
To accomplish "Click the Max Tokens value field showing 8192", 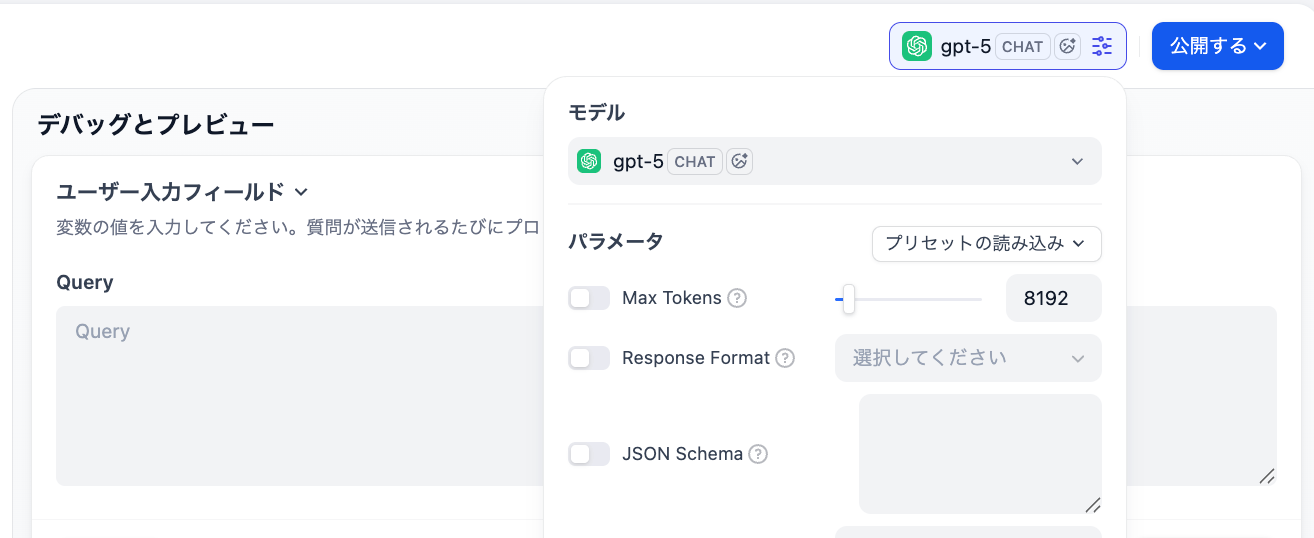I will click(1053, 298).
